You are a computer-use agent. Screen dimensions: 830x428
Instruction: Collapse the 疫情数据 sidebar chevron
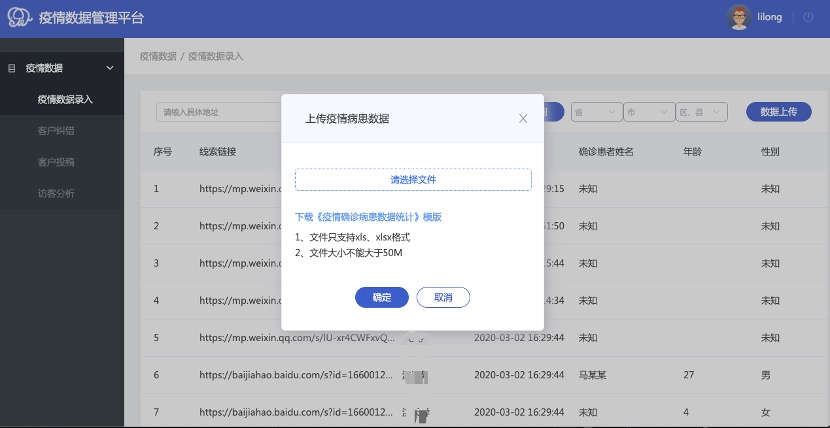(x=110, y=68)
